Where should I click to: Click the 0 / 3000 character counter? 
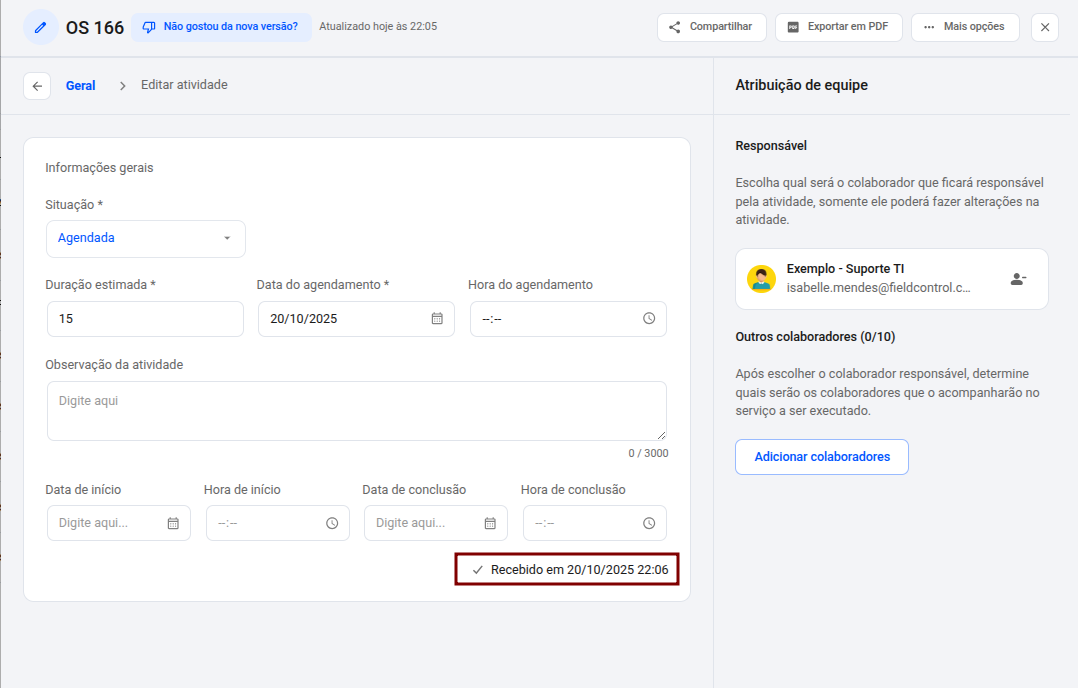(648, 453)
